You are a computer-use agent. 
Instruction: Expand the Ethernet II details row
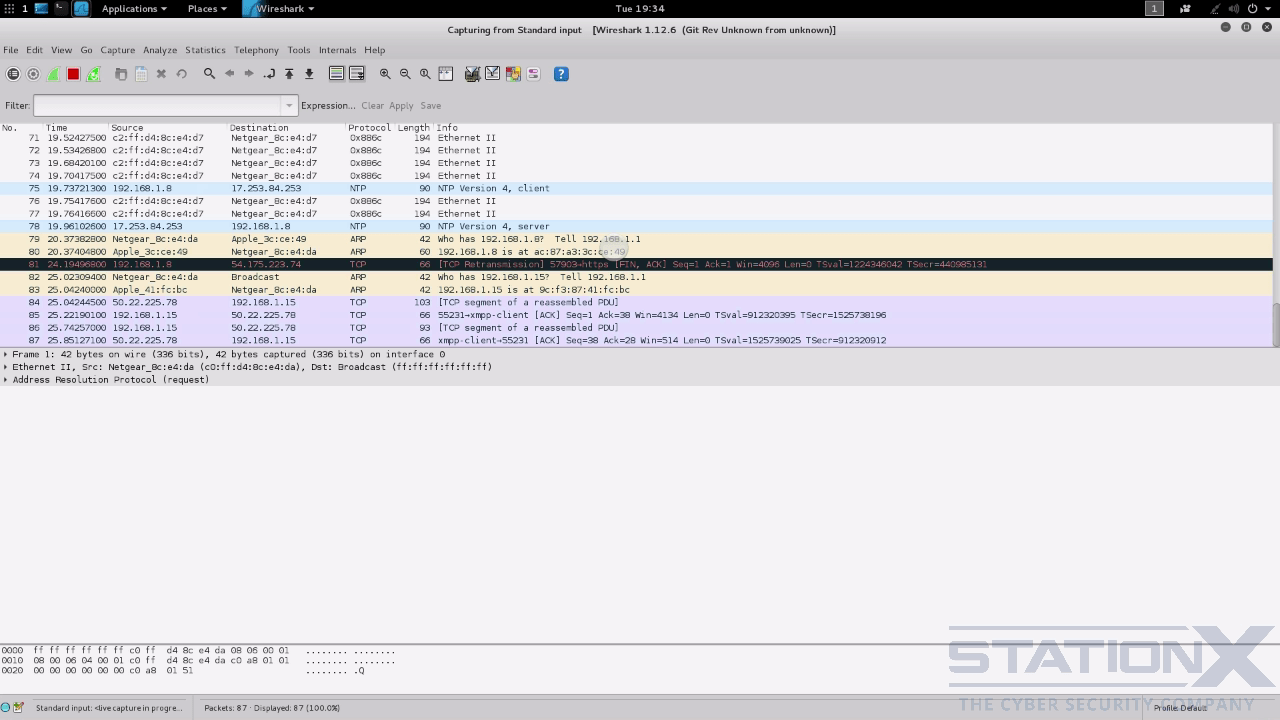[6, 367]
